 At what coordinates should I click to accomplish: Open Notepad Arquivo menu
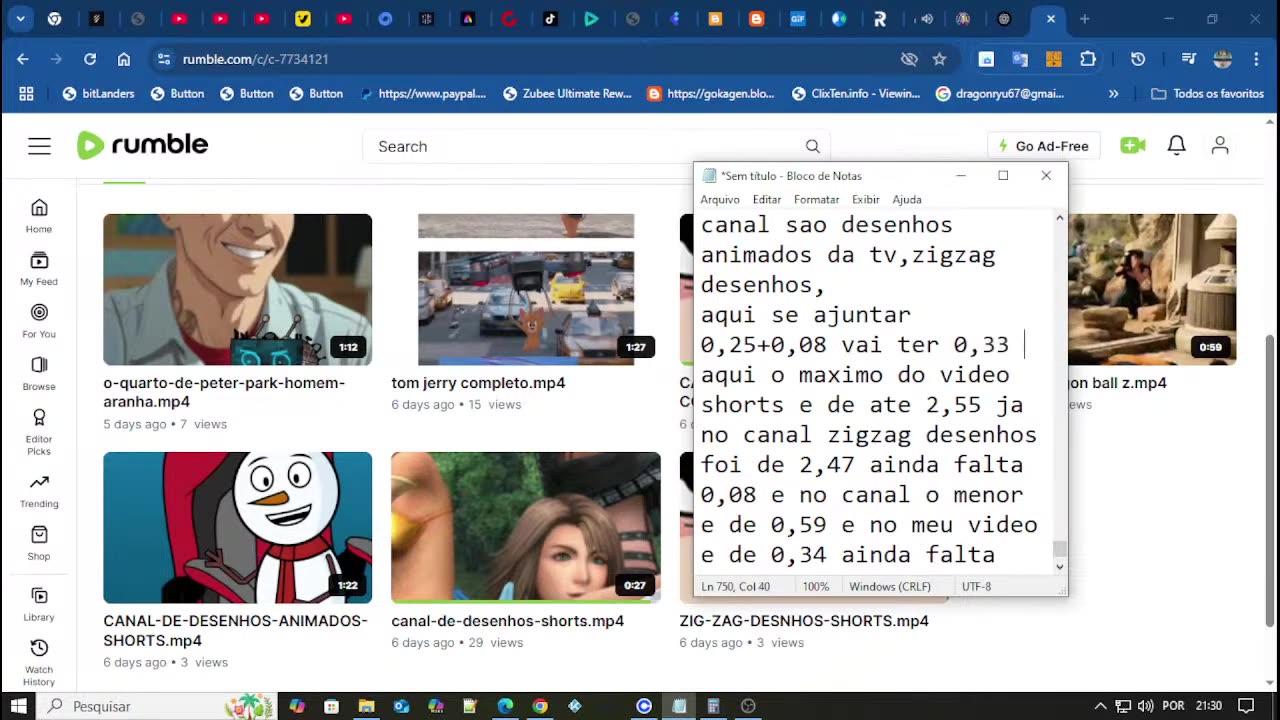[x=720, y=200]
